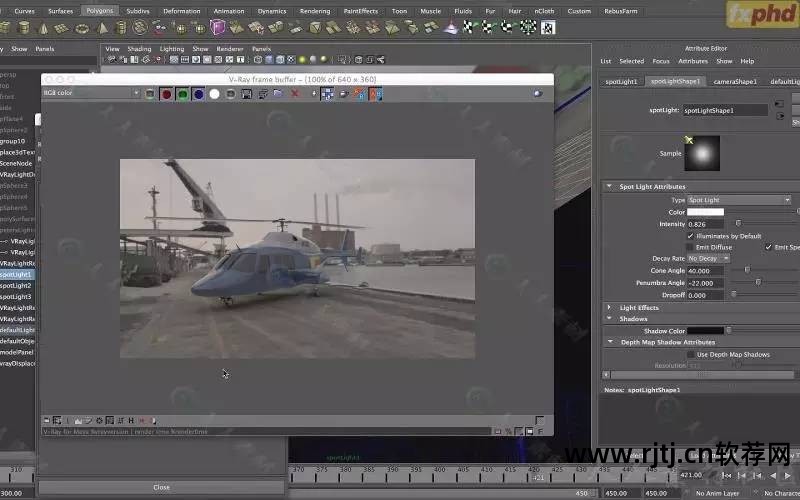Image resolution: width=800 pixels, height=500 pixels.
Task: Click the polygon plane shelf icon
Action: click(x=62, y=28)
